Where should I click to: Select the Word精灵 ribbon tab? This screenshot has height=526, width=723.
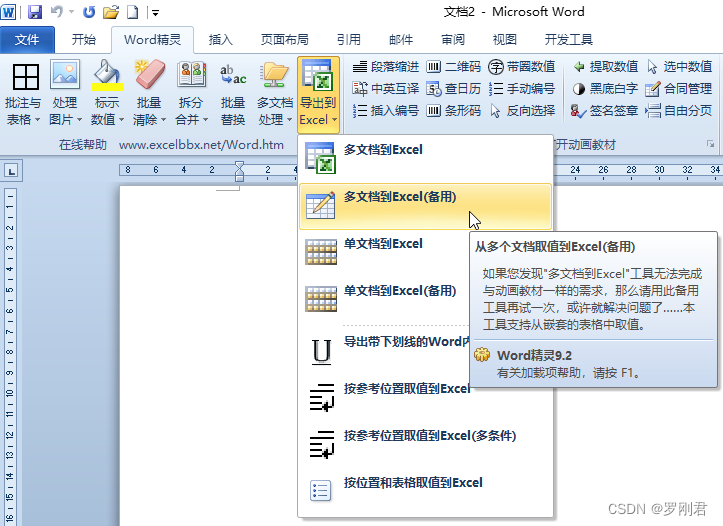(152, 40)
